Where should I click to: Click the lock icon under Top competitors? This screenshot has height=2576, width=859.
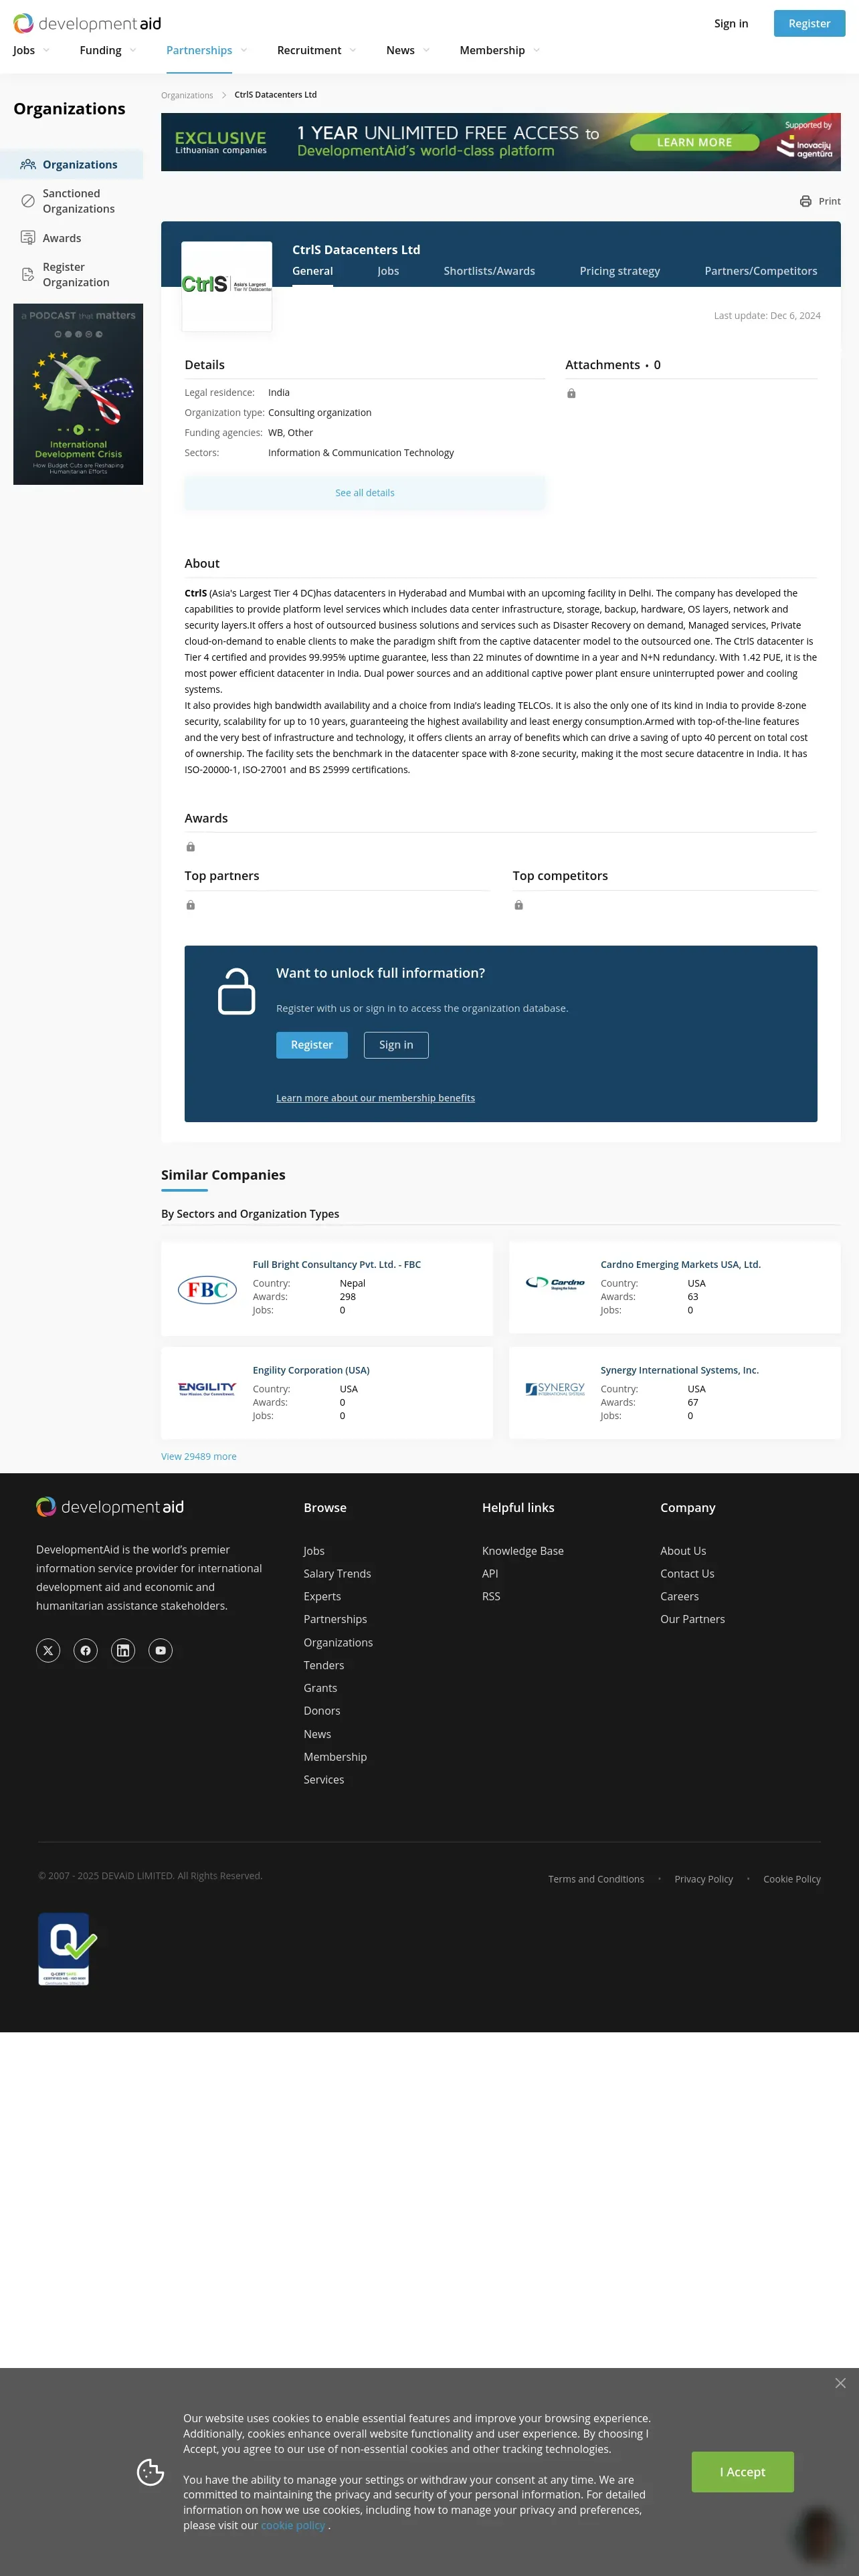[x=518, y=905]
